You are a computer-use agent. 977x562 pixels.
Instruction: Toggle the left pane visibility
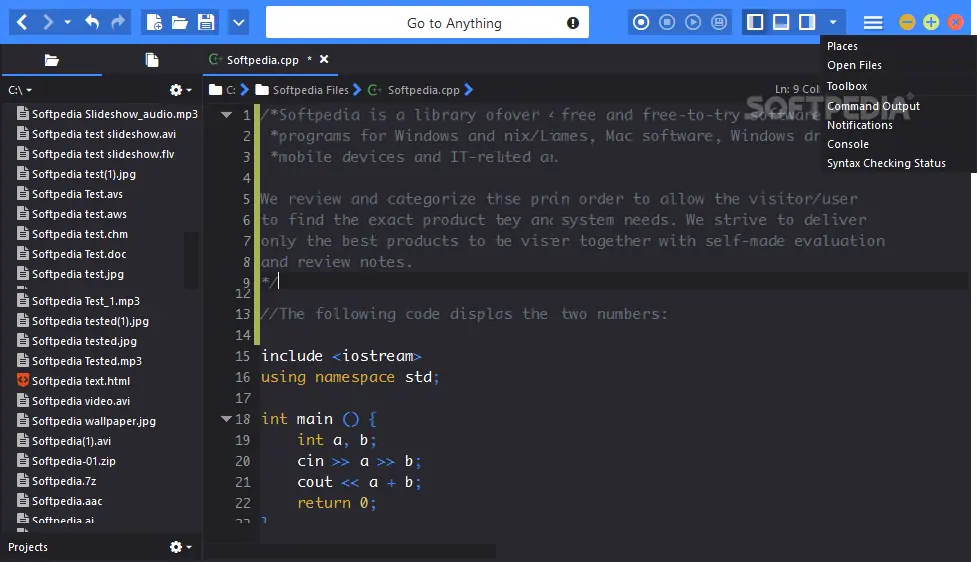click(755, 22)
